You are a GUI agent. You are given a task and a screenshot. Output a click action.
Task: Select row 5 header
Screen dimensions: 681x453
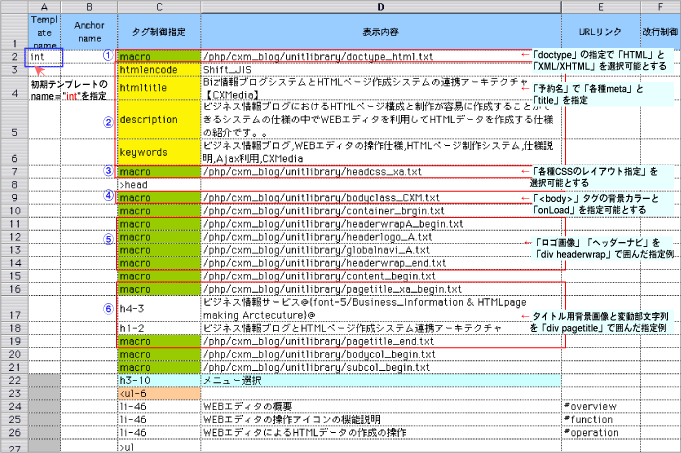tap(14, 119)
